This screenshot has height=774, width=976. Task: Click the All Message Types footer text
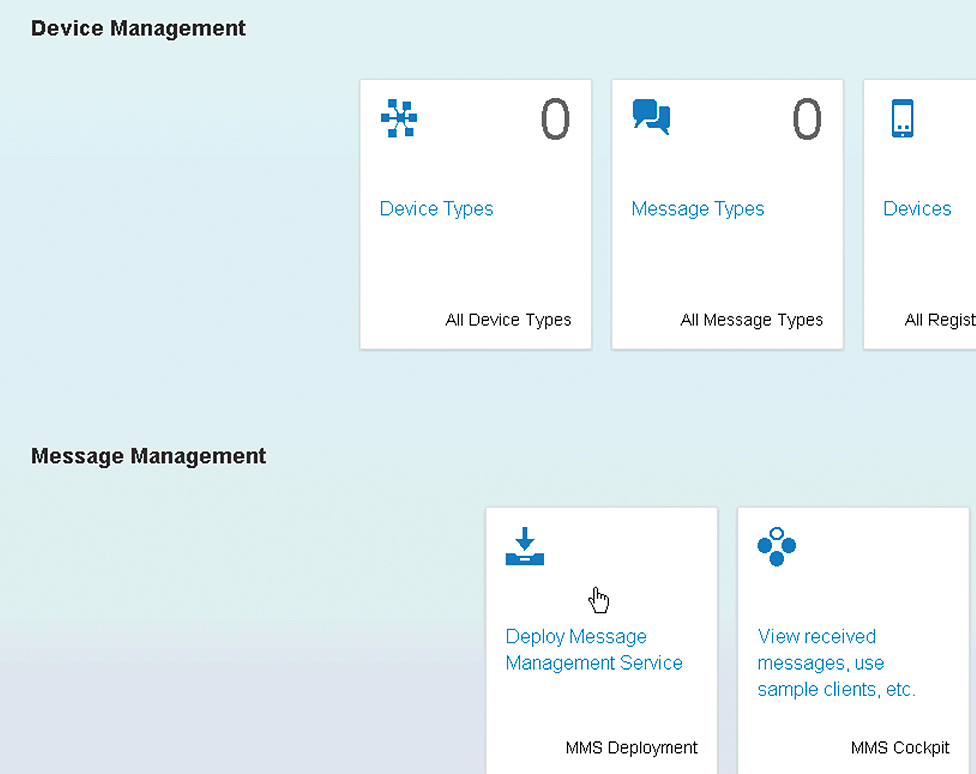pos(751,320)
